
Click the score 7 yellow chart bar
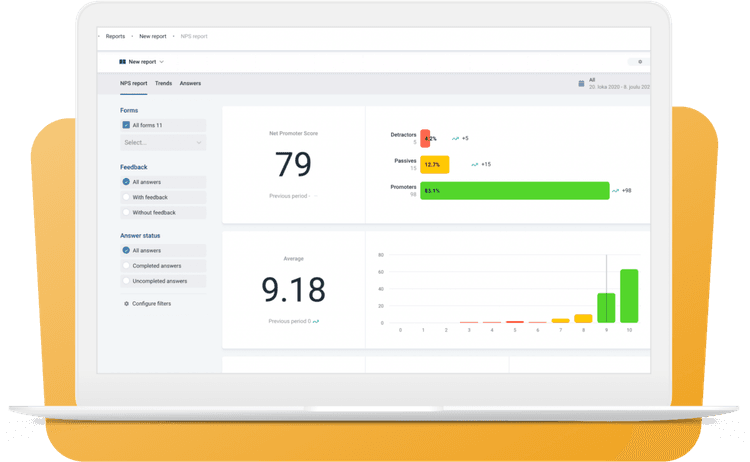pyautogui.click(x=561, y=321)
